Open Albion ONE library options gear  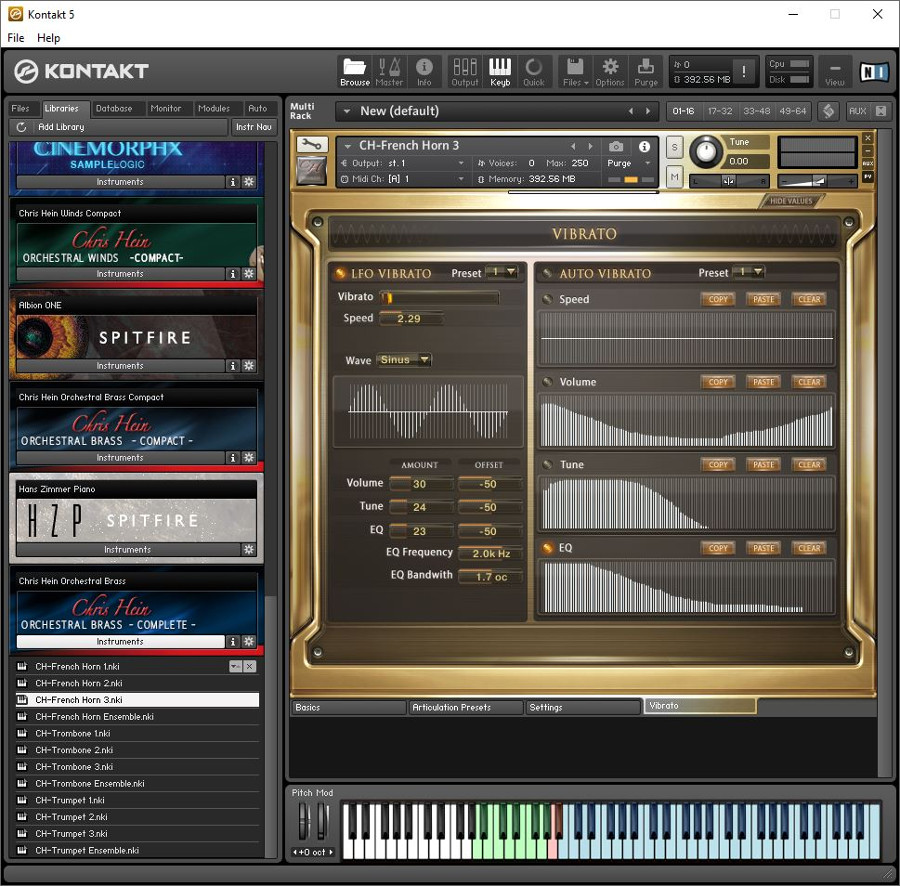249,366
